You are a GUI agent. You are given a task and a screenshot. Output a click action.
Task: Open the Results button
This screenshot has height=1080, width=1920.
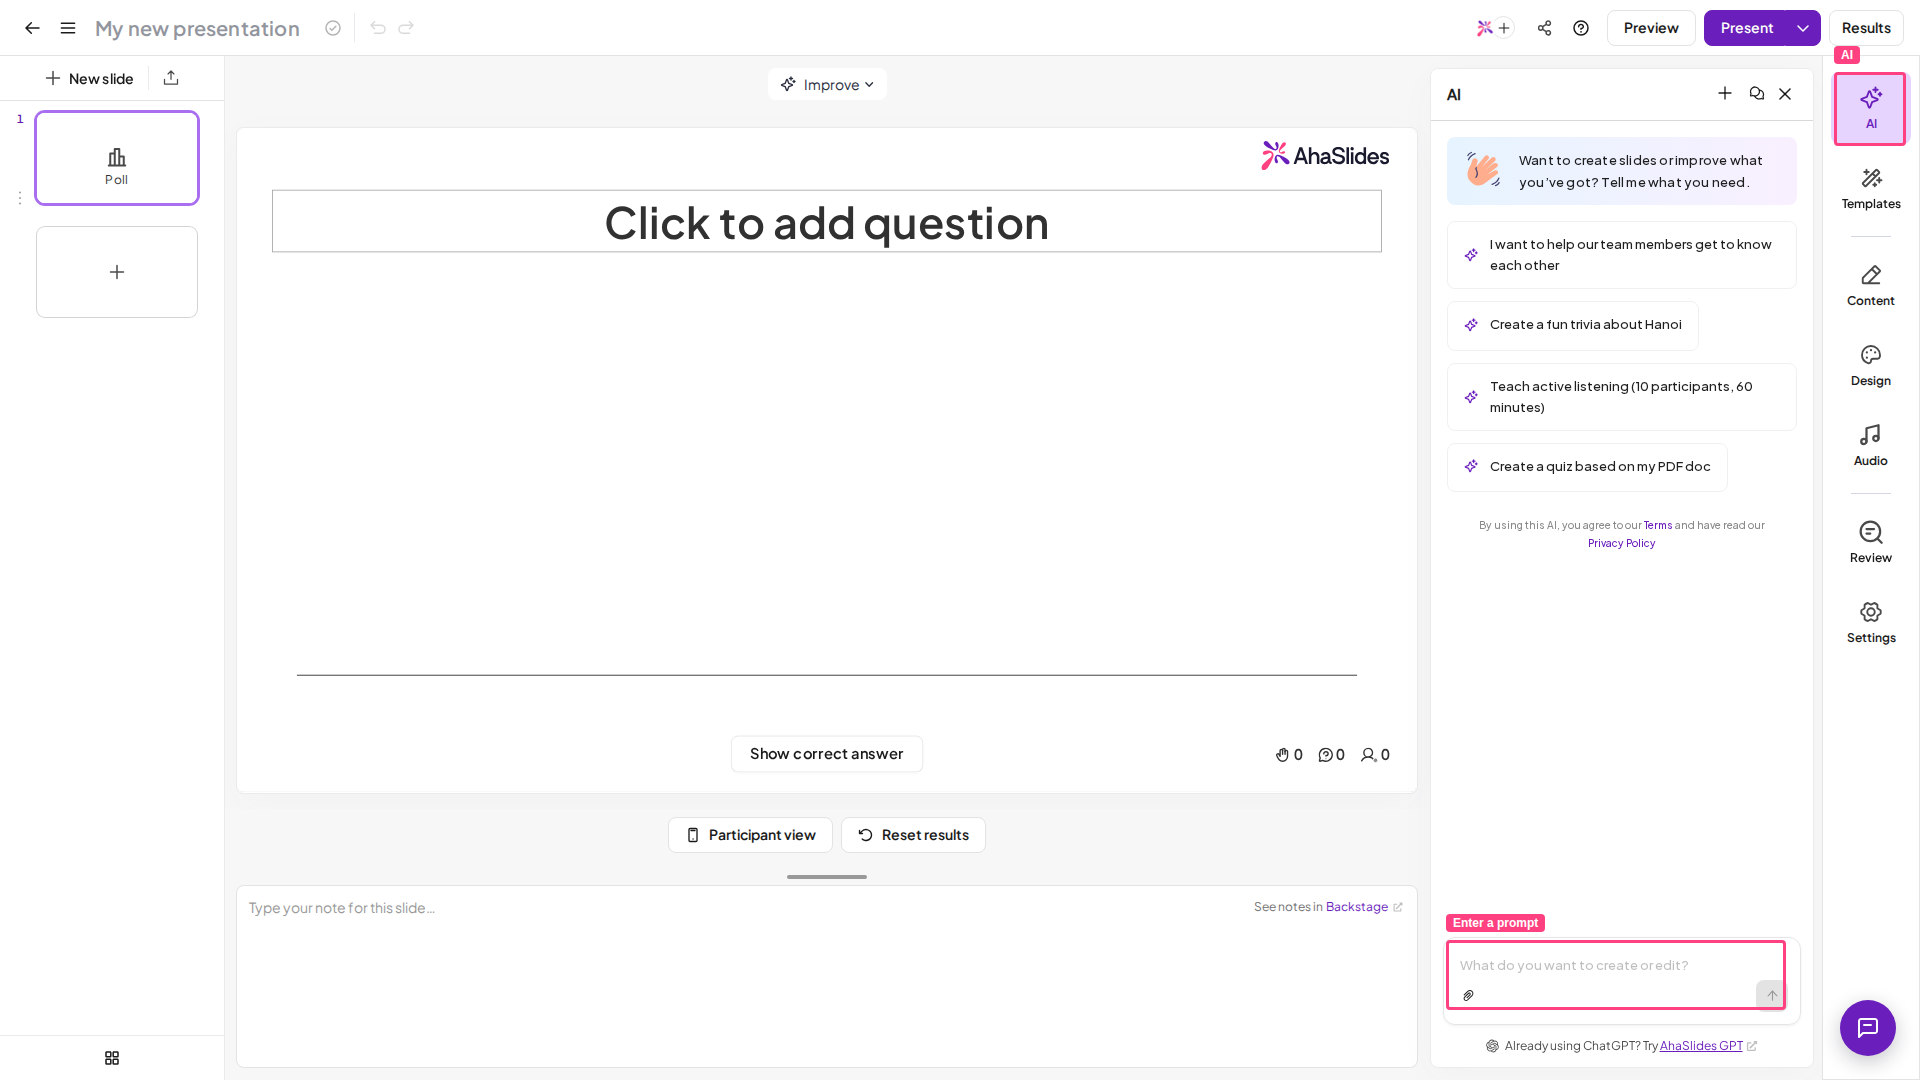(x=1866, y=28)
